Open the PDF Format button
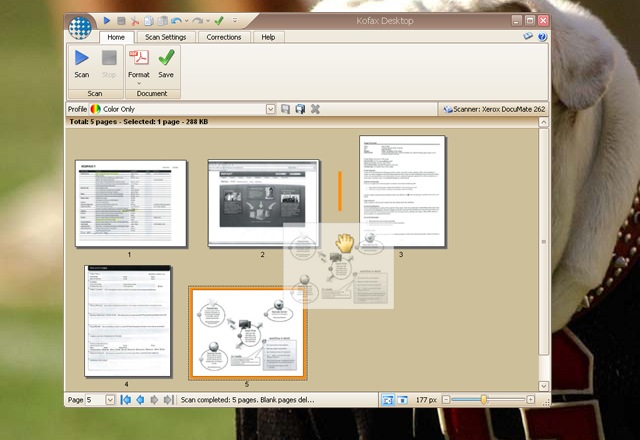 139,63
